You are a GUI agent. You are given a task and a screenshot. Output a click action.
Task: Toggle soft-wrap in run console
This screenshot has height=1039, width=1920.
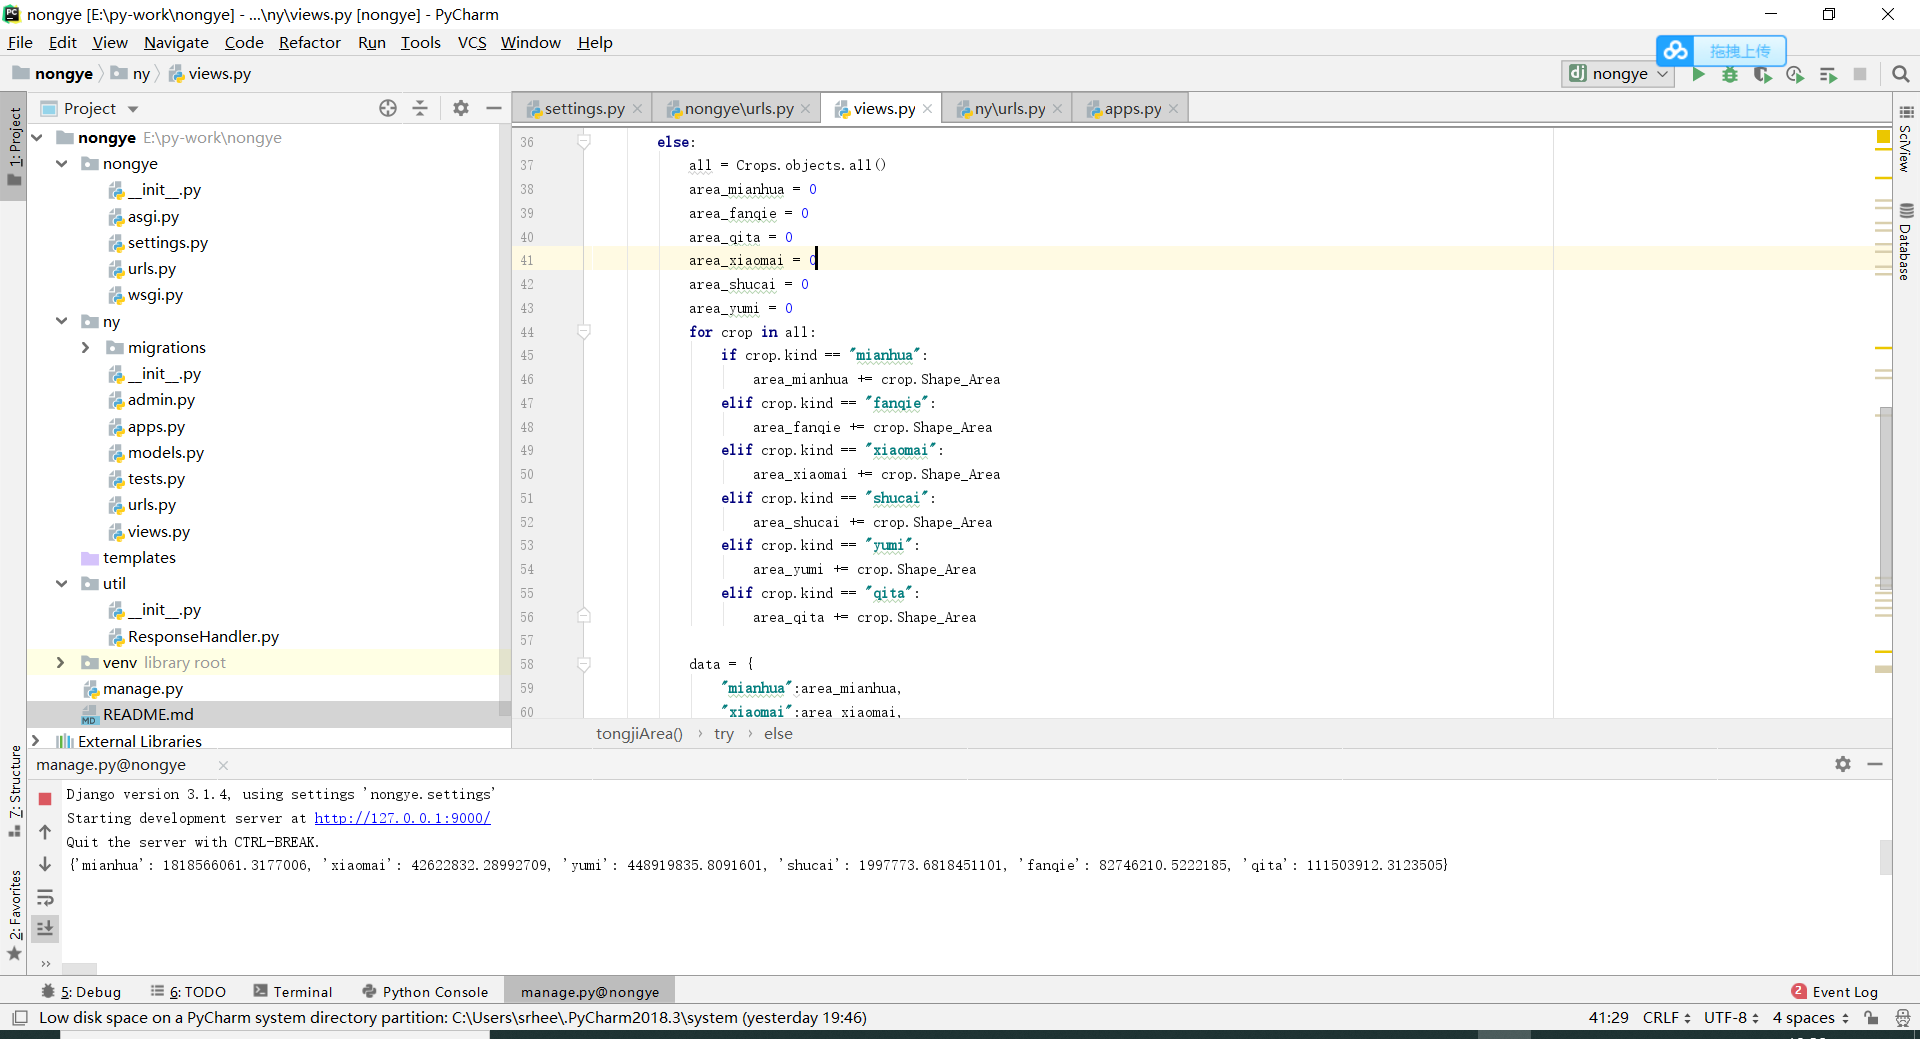45,897
